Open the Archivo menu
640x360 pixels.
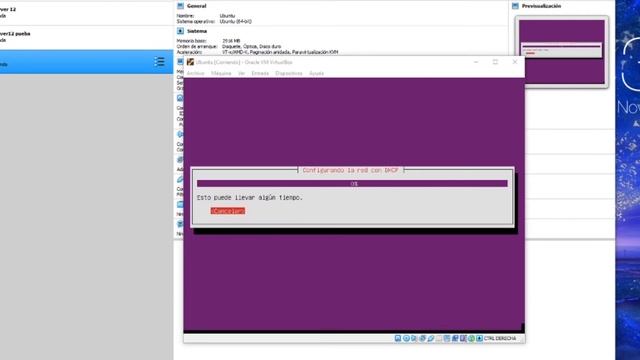[x=195, y=73]
